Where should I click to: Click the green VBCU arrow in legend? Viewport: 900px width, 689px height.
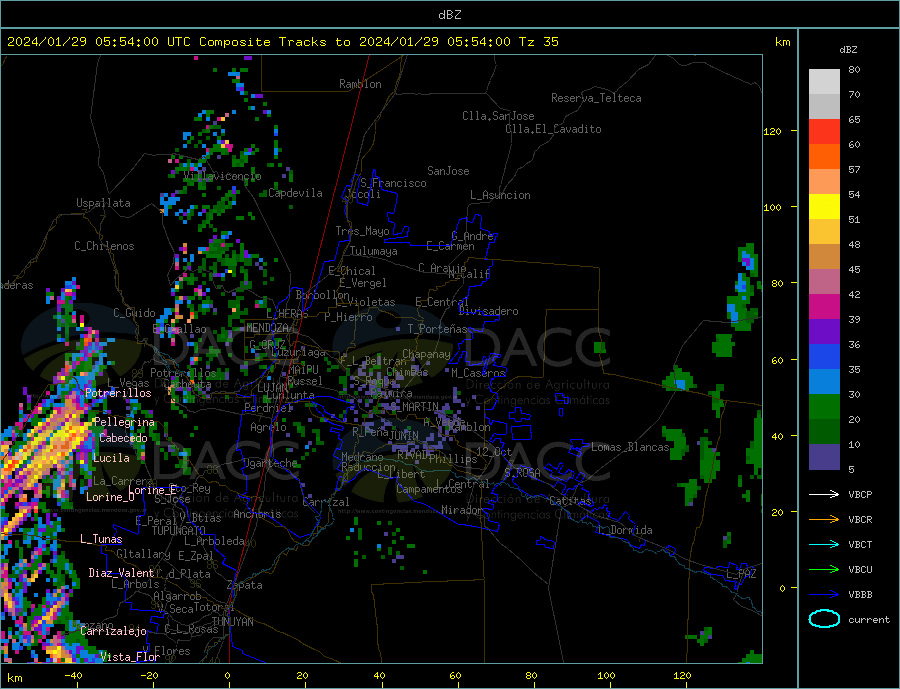[824, 570]
